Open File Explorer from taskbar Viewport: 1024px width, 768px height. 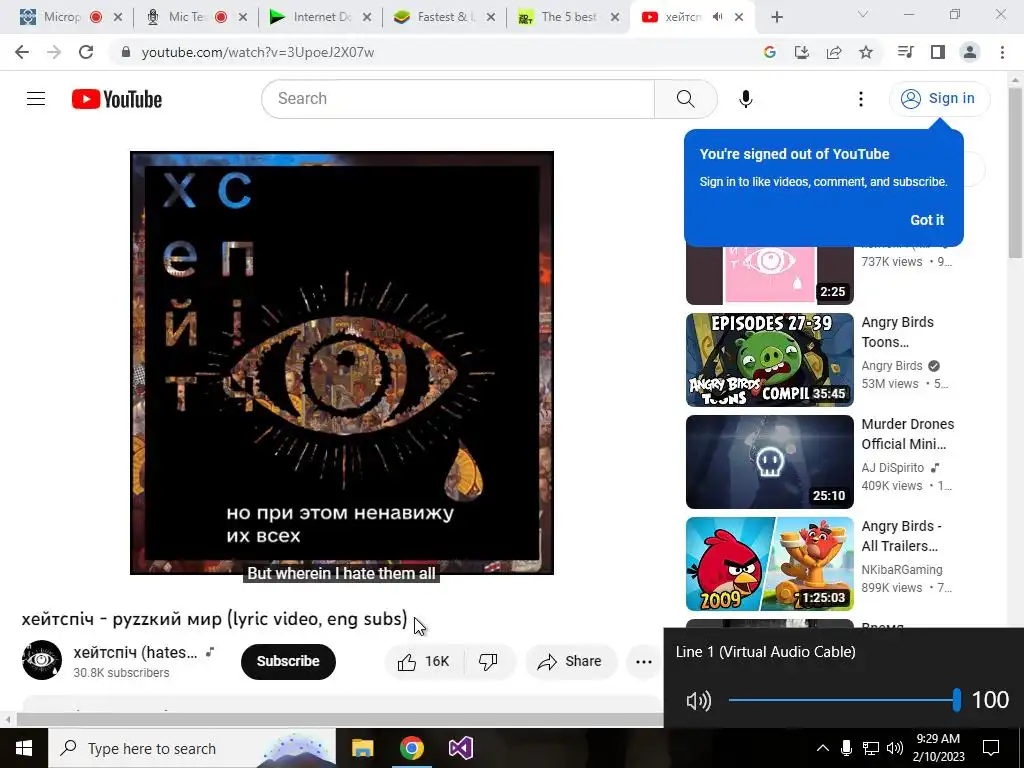click(x=362, y=748)
